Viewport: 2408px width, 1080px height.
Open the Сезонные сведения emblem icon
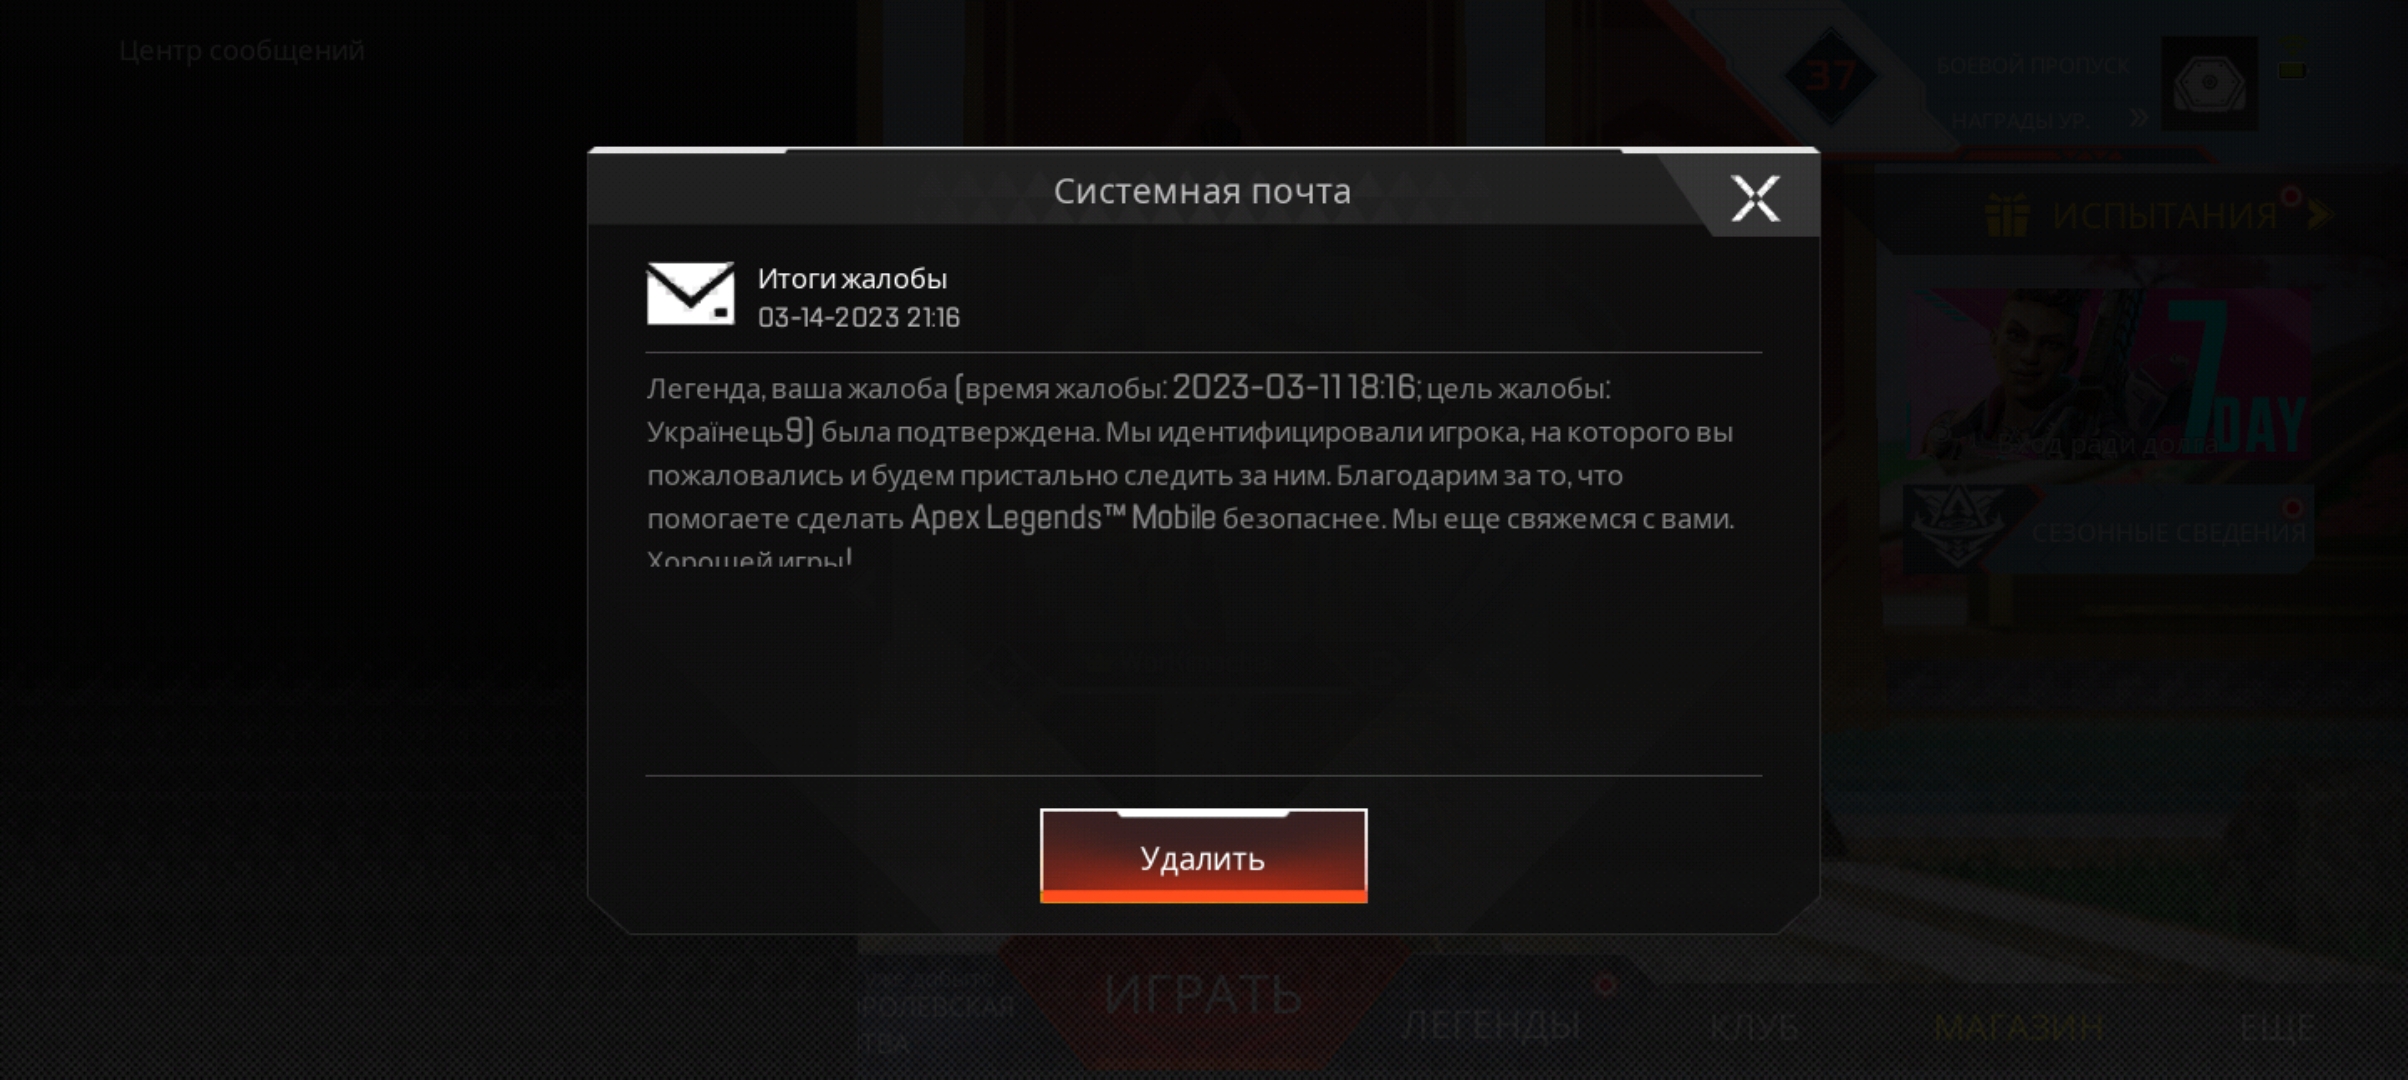[1957, 526]
